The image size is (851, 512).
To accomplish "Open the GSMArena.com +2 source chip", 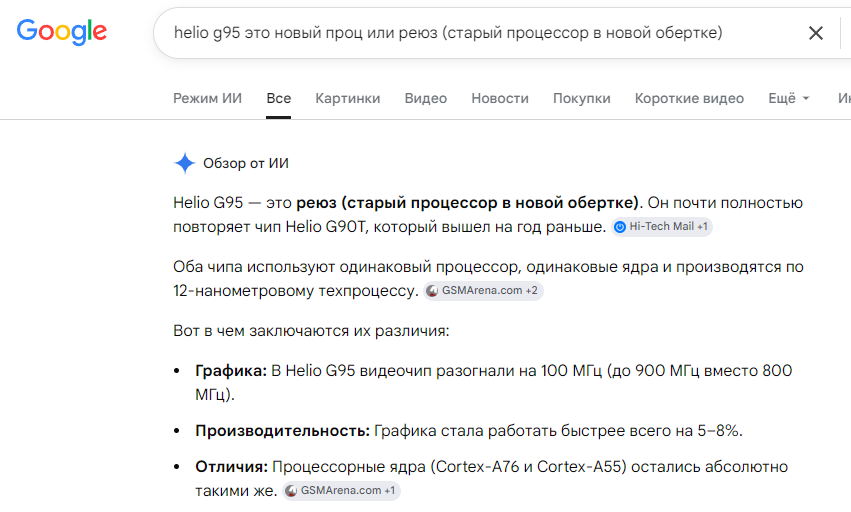I will pos(483,290).
